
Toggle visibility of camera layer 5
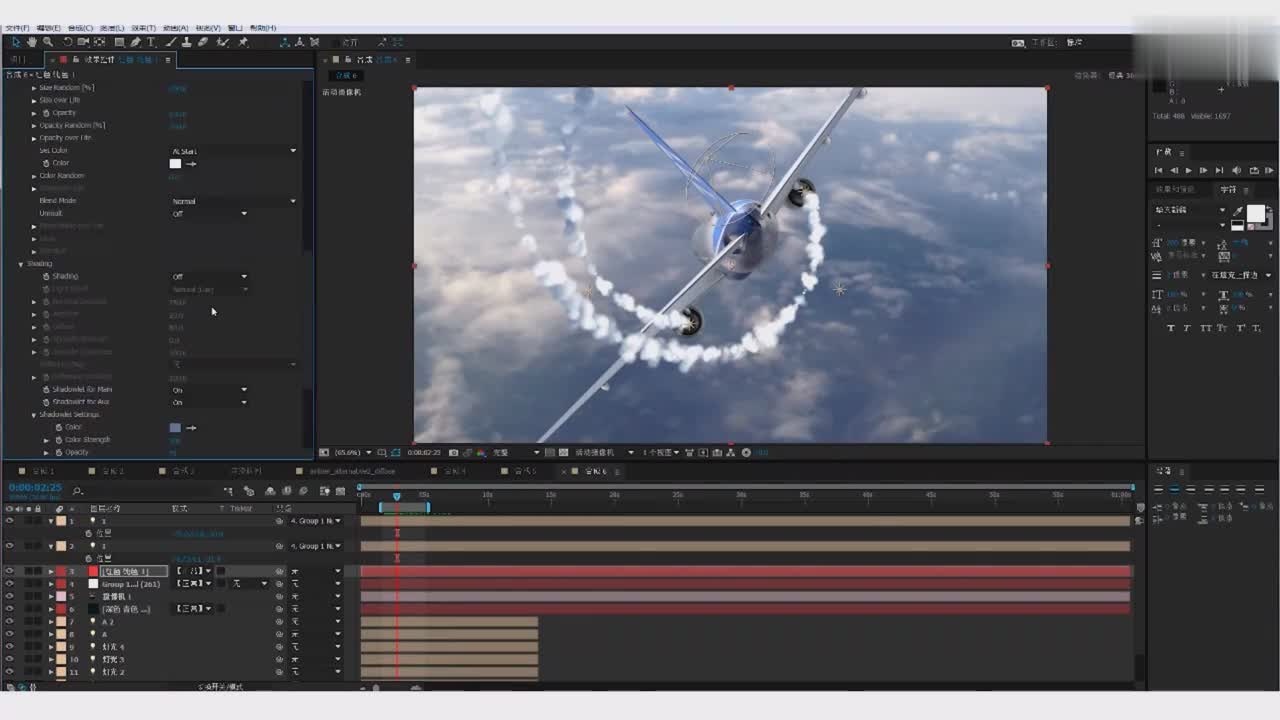tap(9, 596)
